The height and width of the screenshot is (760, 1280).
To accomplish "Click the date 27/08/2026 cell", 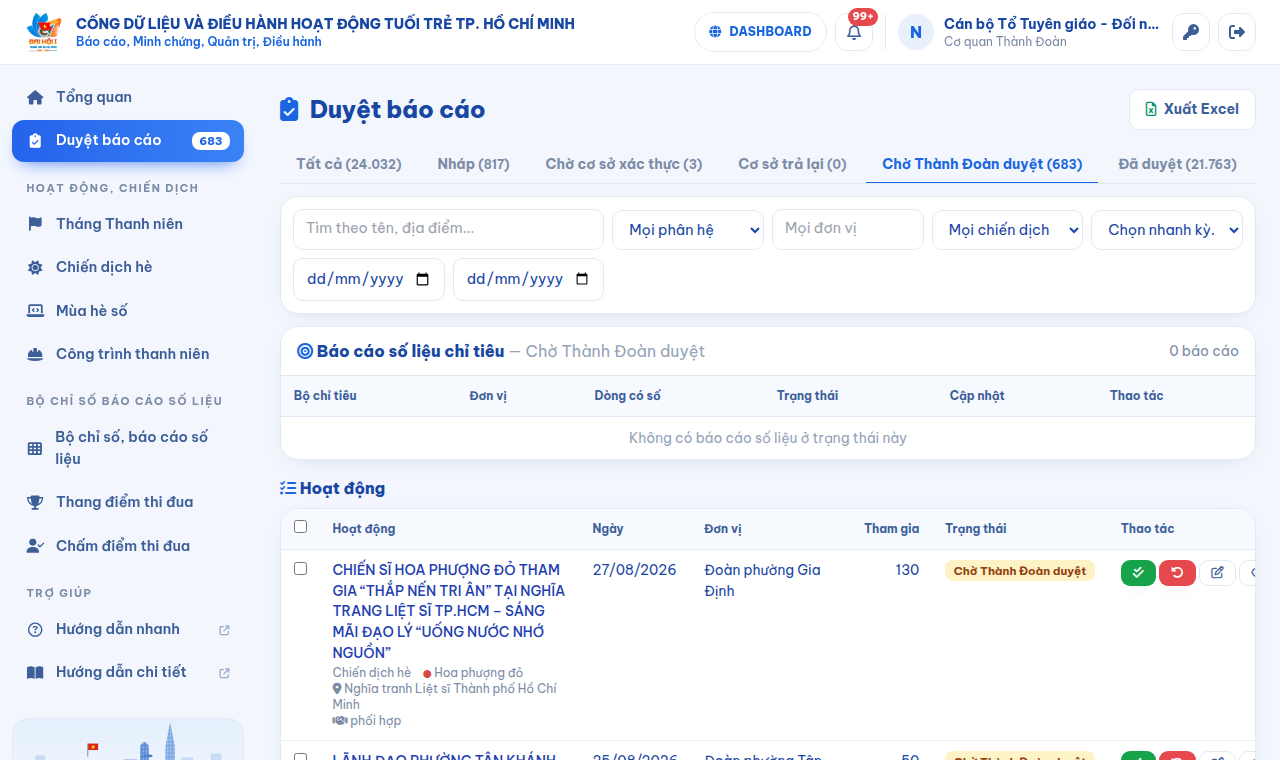I will [x=634, y=570].
